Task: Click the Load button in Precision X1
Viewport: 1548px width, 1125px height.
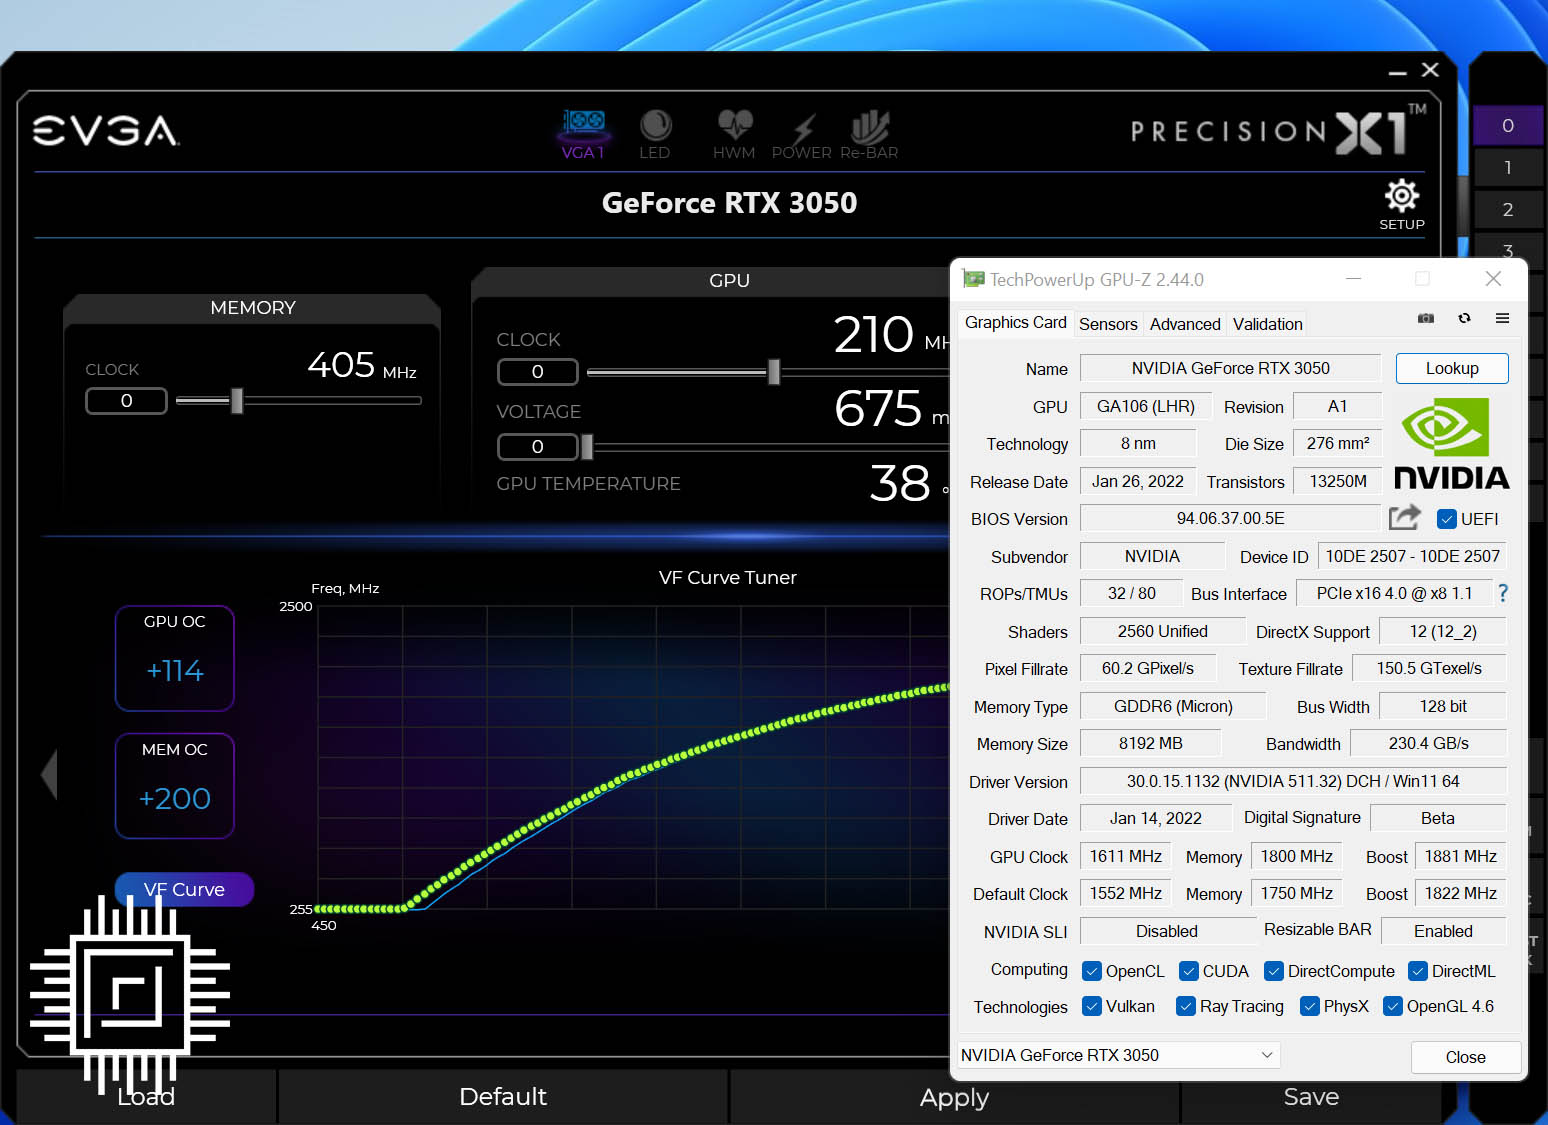Action: 146,1097
